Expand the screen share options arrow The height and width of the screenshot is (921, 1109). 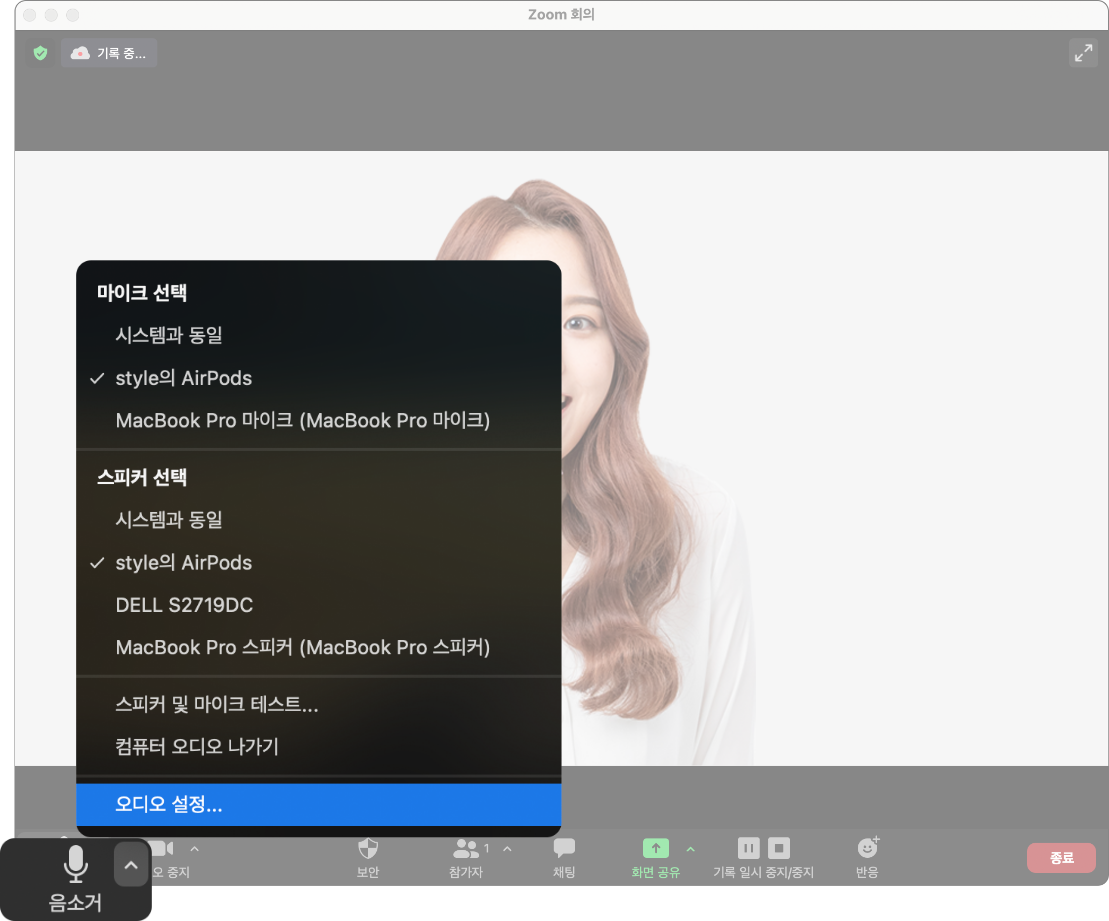click(690, 849)
